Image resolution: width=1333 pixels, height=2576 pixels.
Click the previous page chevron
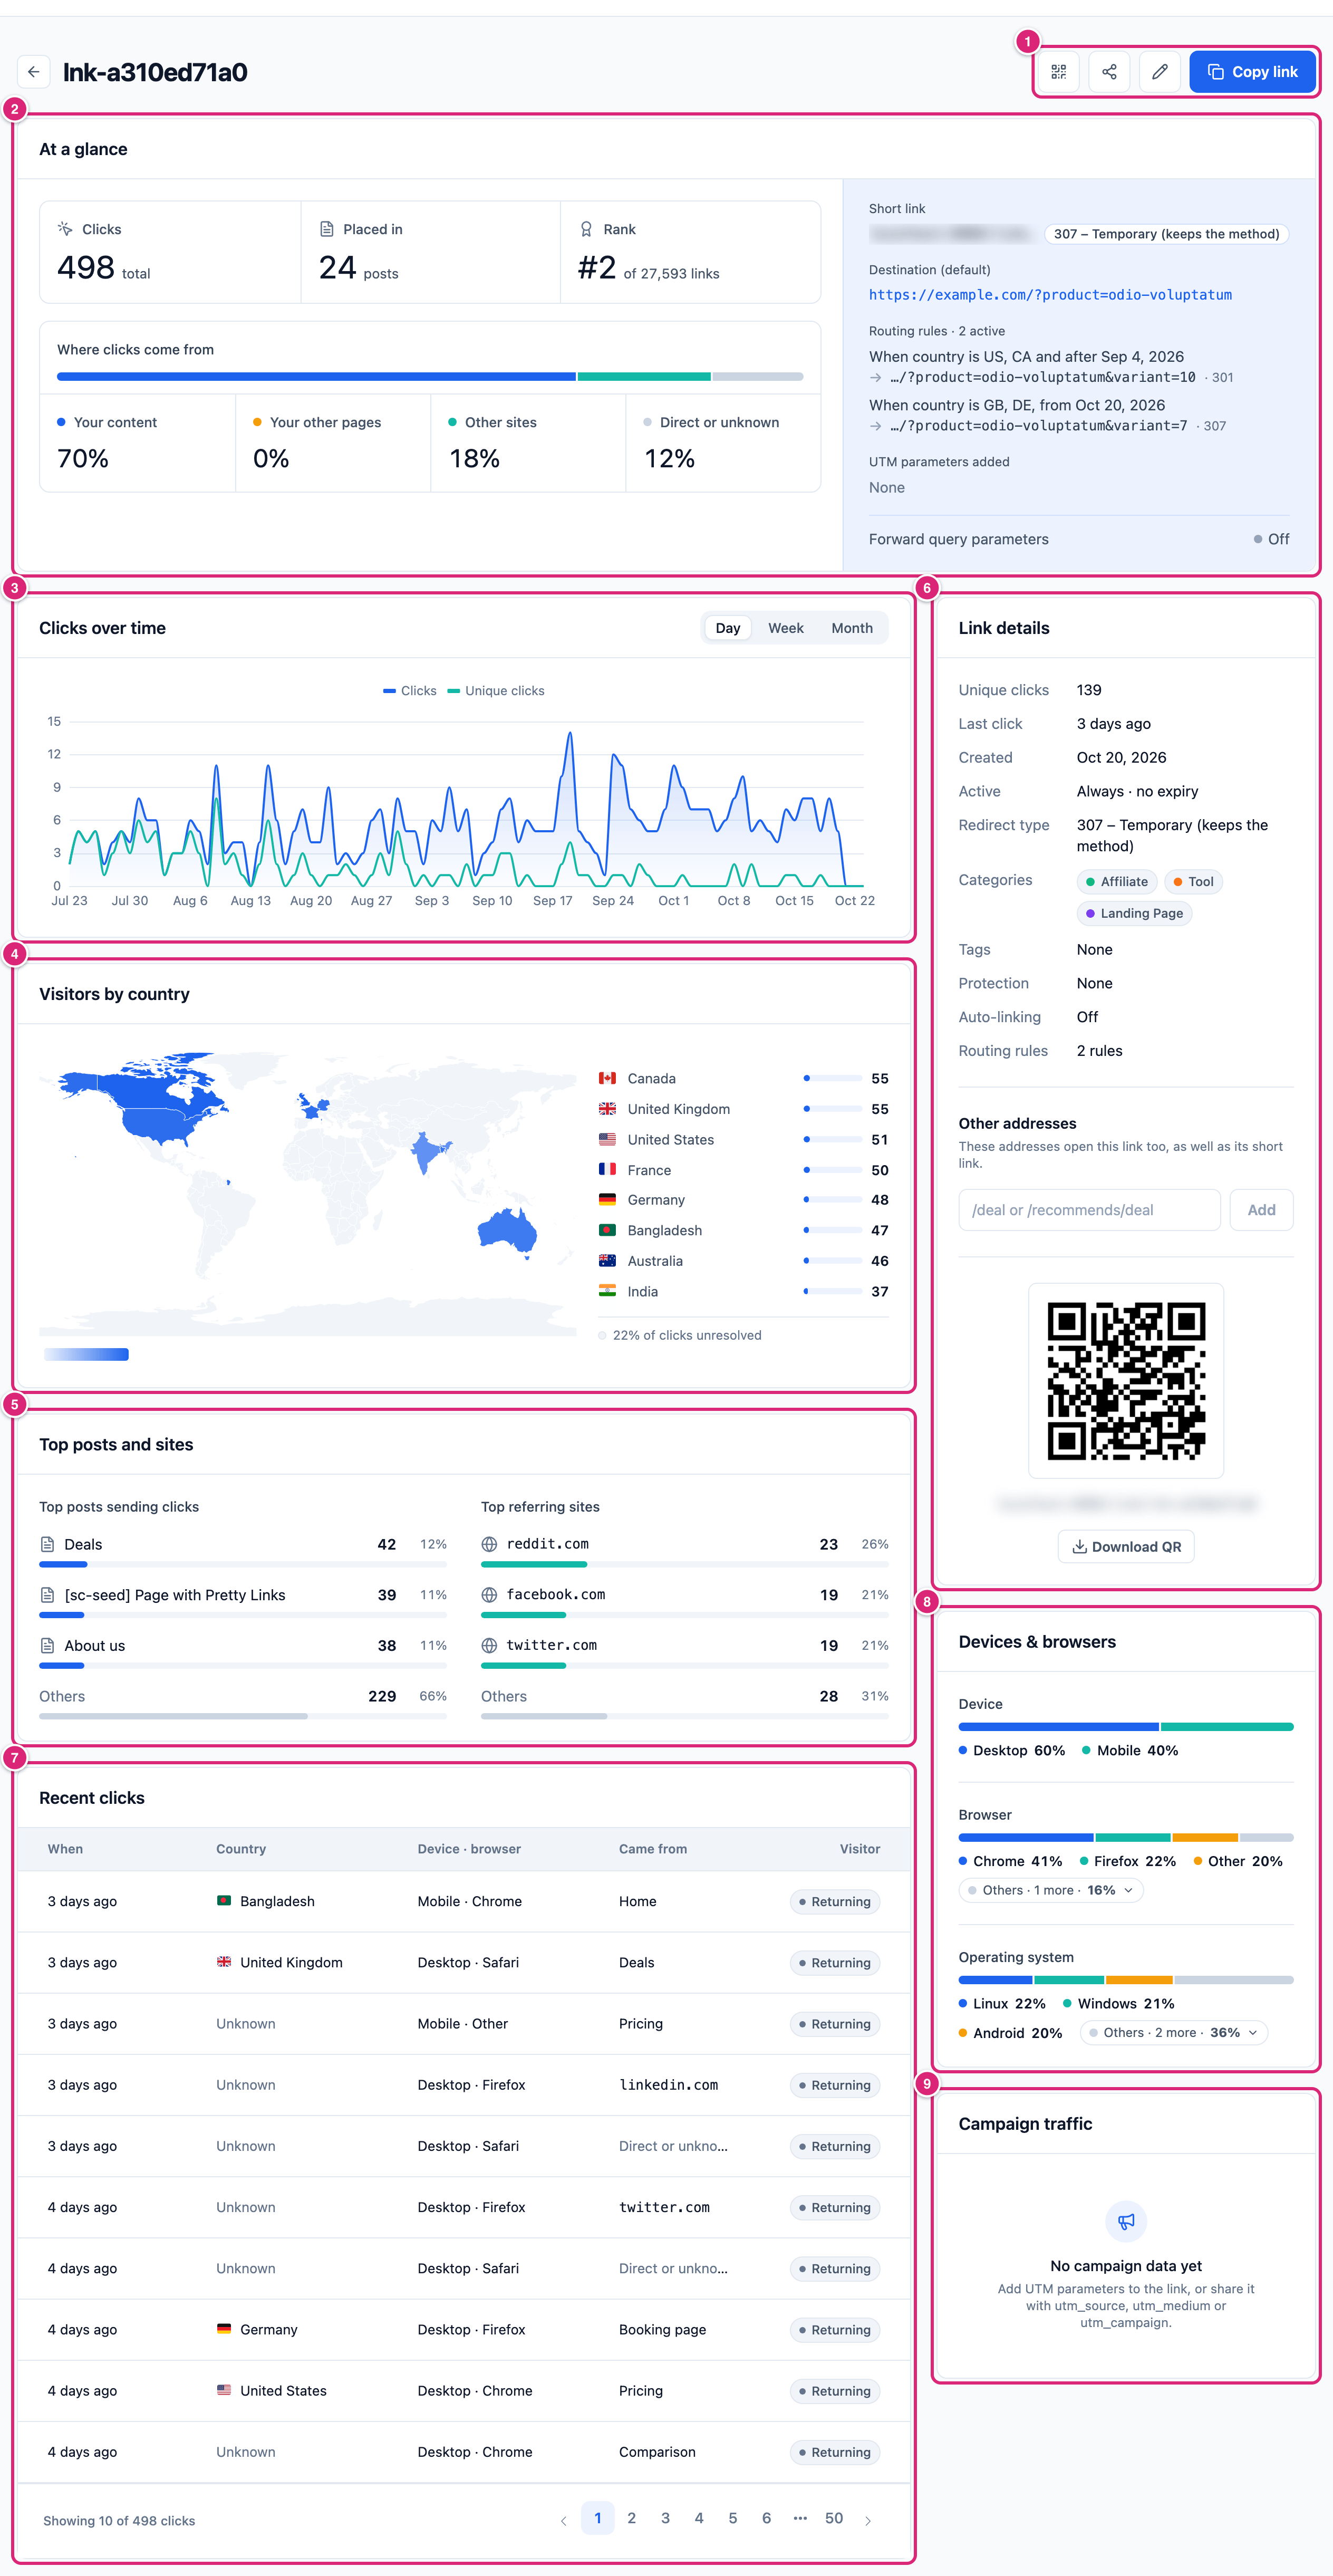click(564, 2521)
